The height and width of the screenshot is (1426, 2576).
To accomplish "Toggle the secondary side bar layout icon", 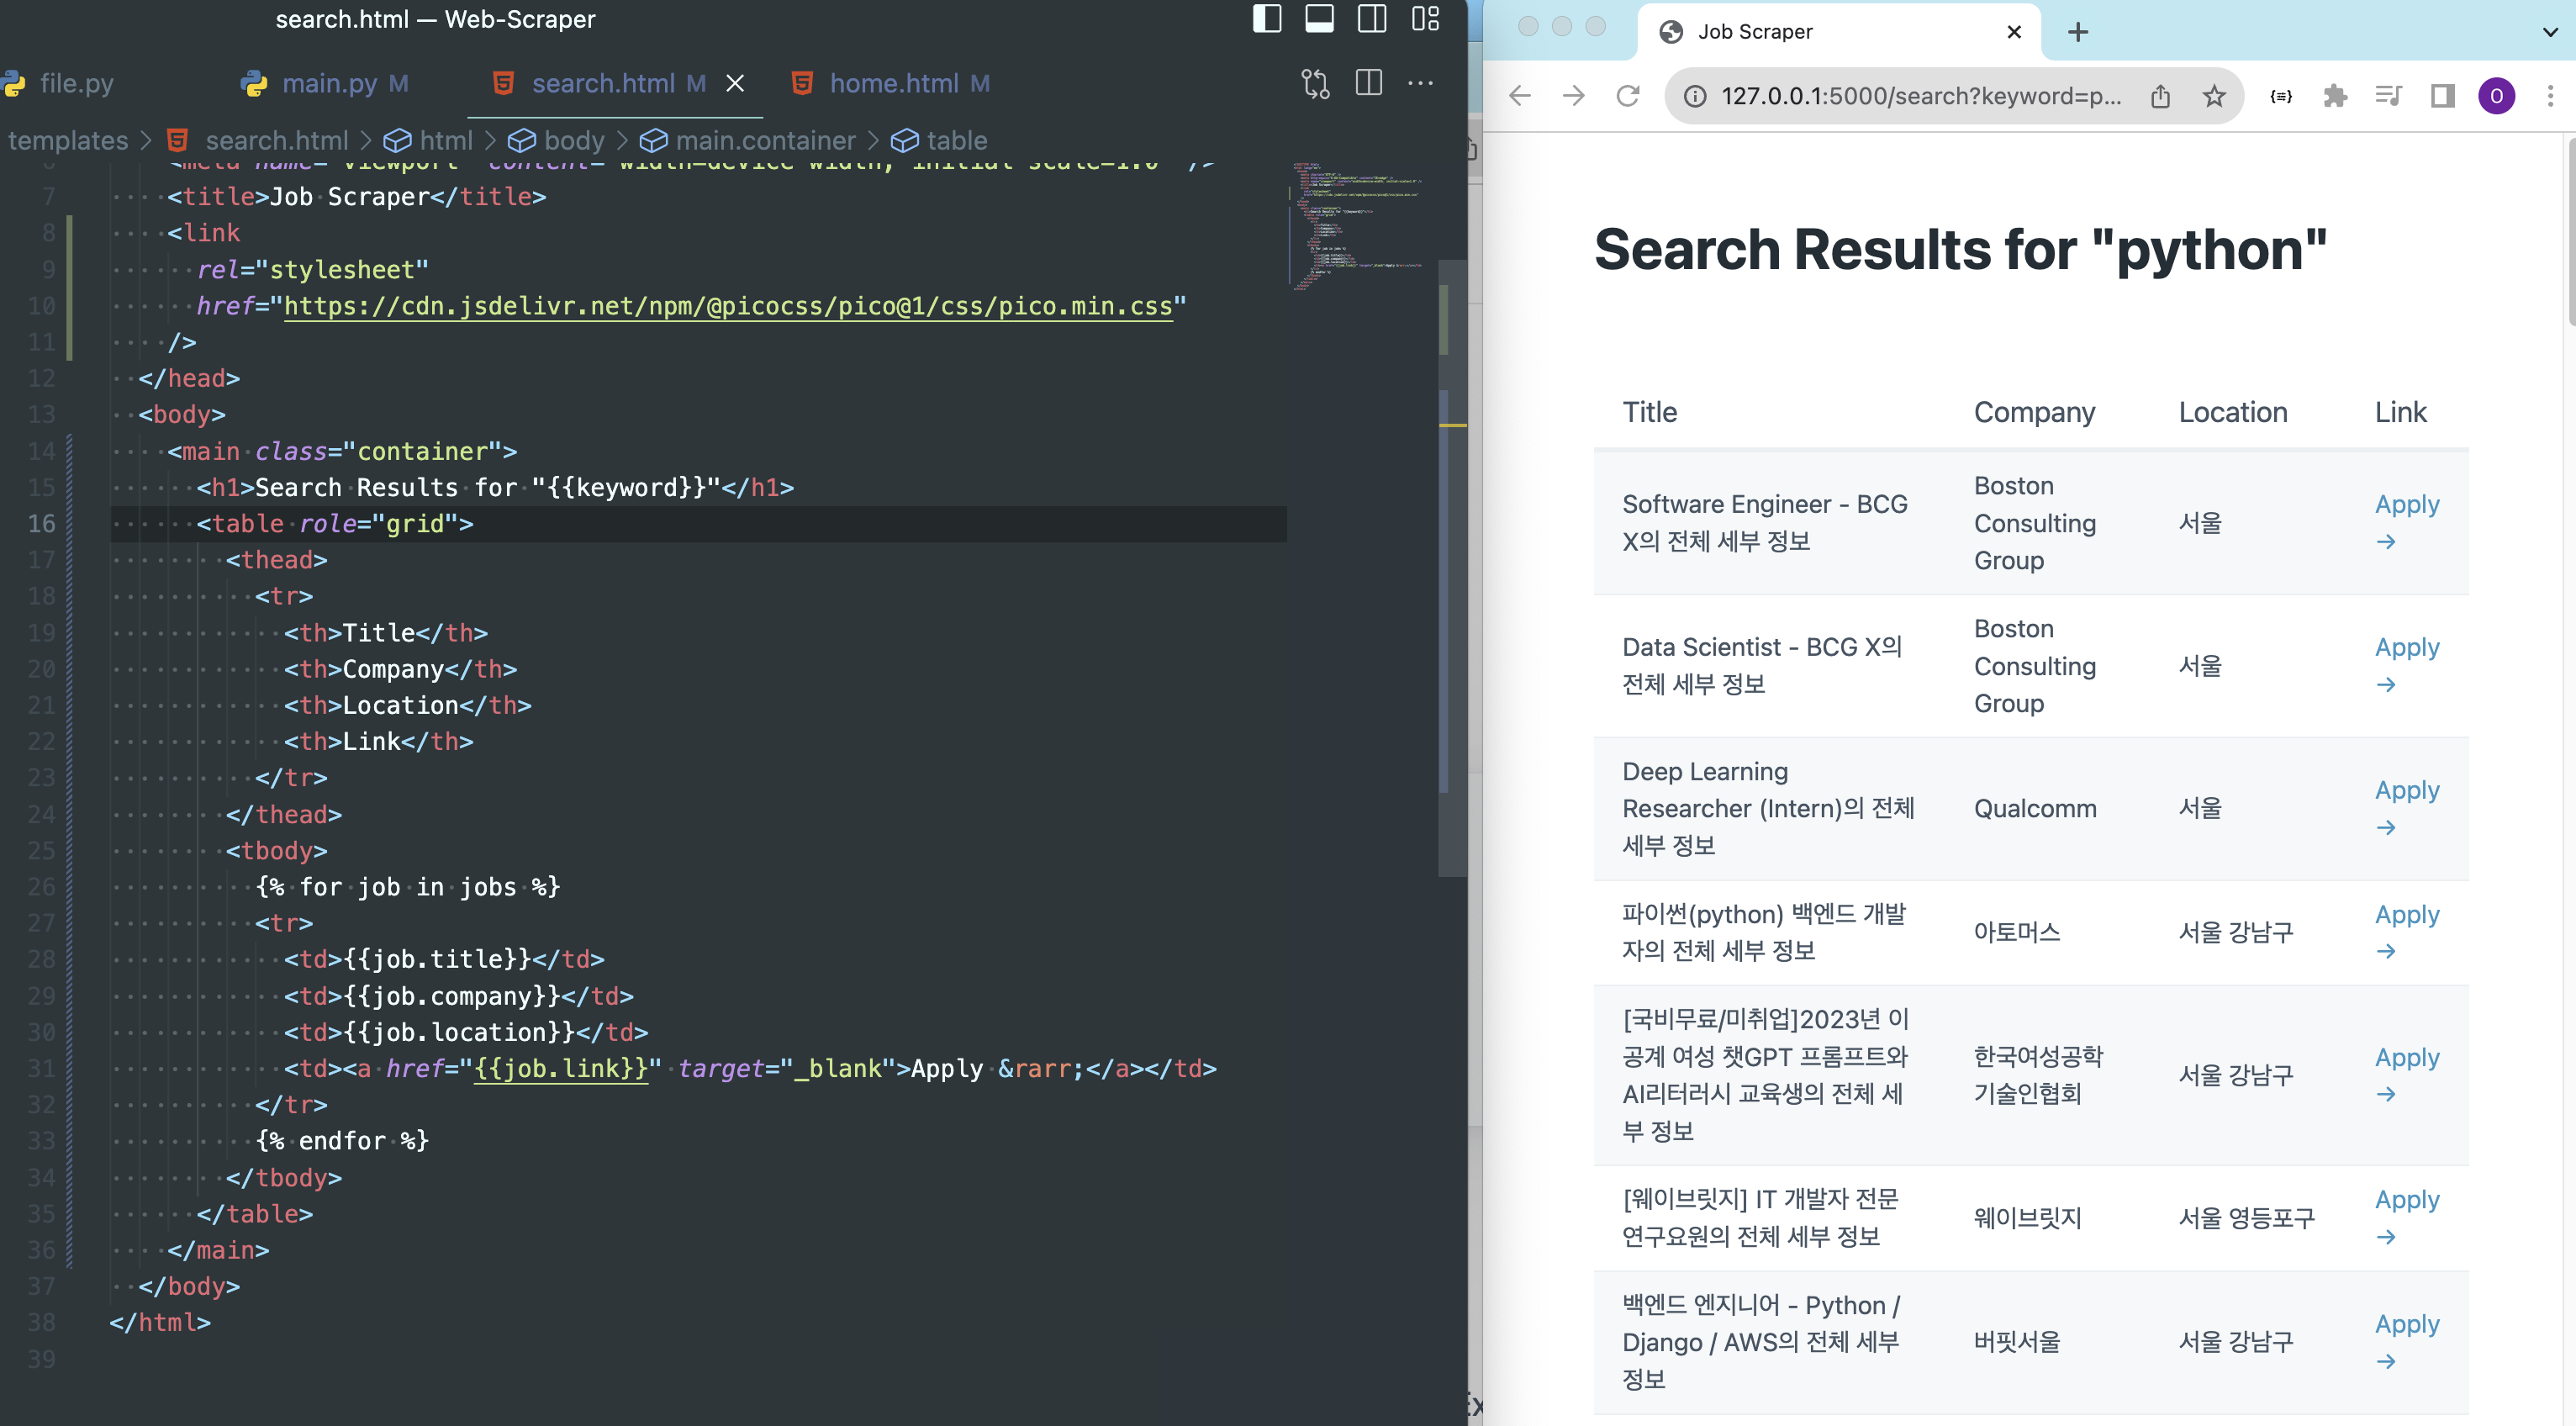I will click(x=1372, y=19).
